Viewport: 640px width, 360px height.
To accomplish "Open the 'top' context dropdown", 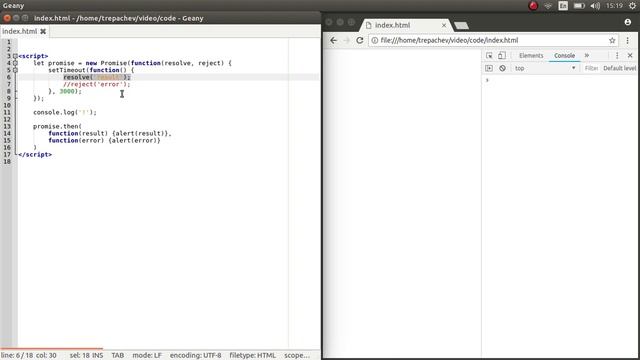I will tap(545, 68).
